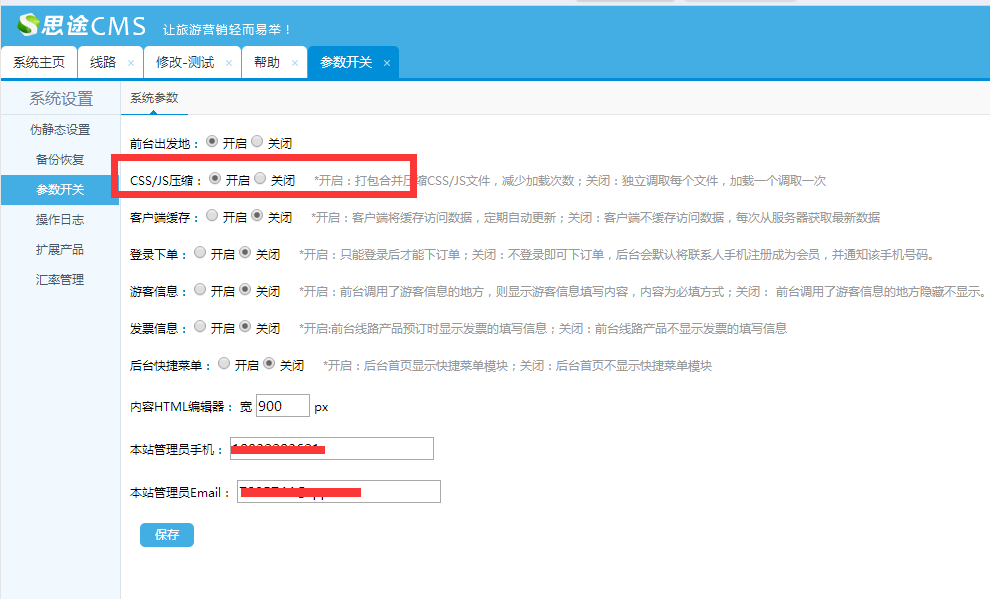Open 汇率管理 in the sidebar

pyautogui.click(x=60, y=280)
